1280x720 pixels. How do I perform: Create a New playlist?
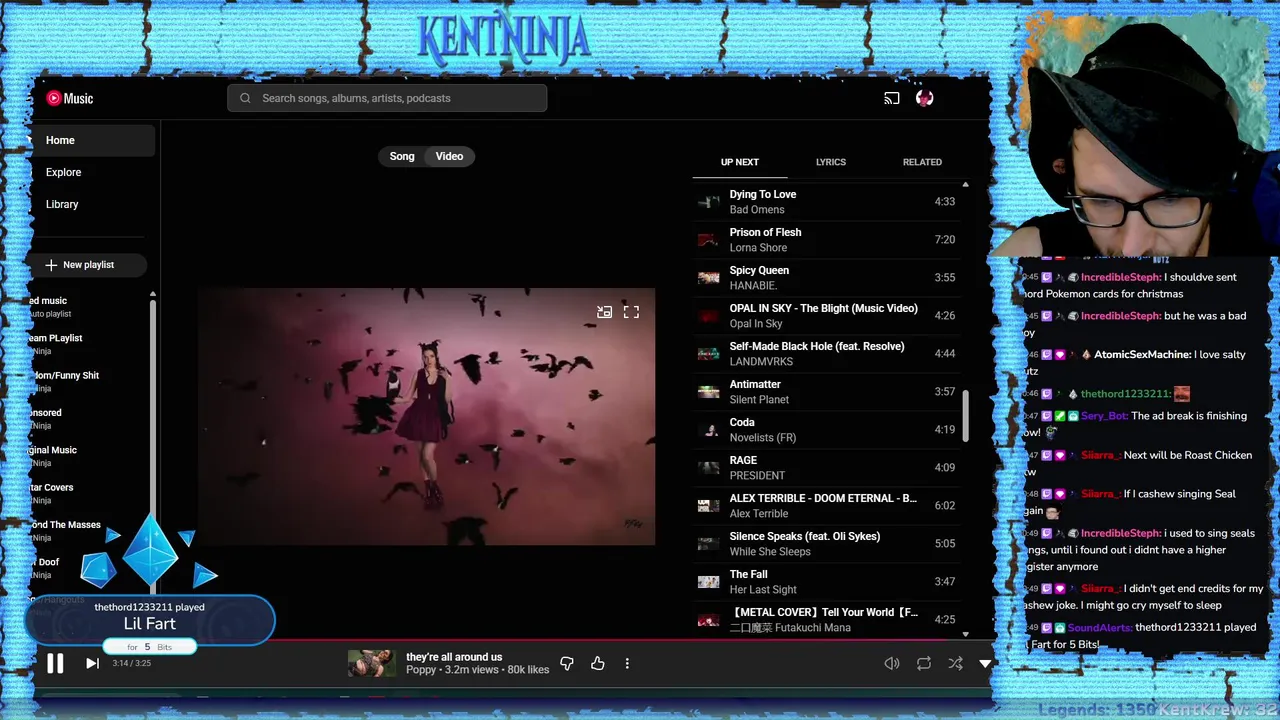pos(88,265)
